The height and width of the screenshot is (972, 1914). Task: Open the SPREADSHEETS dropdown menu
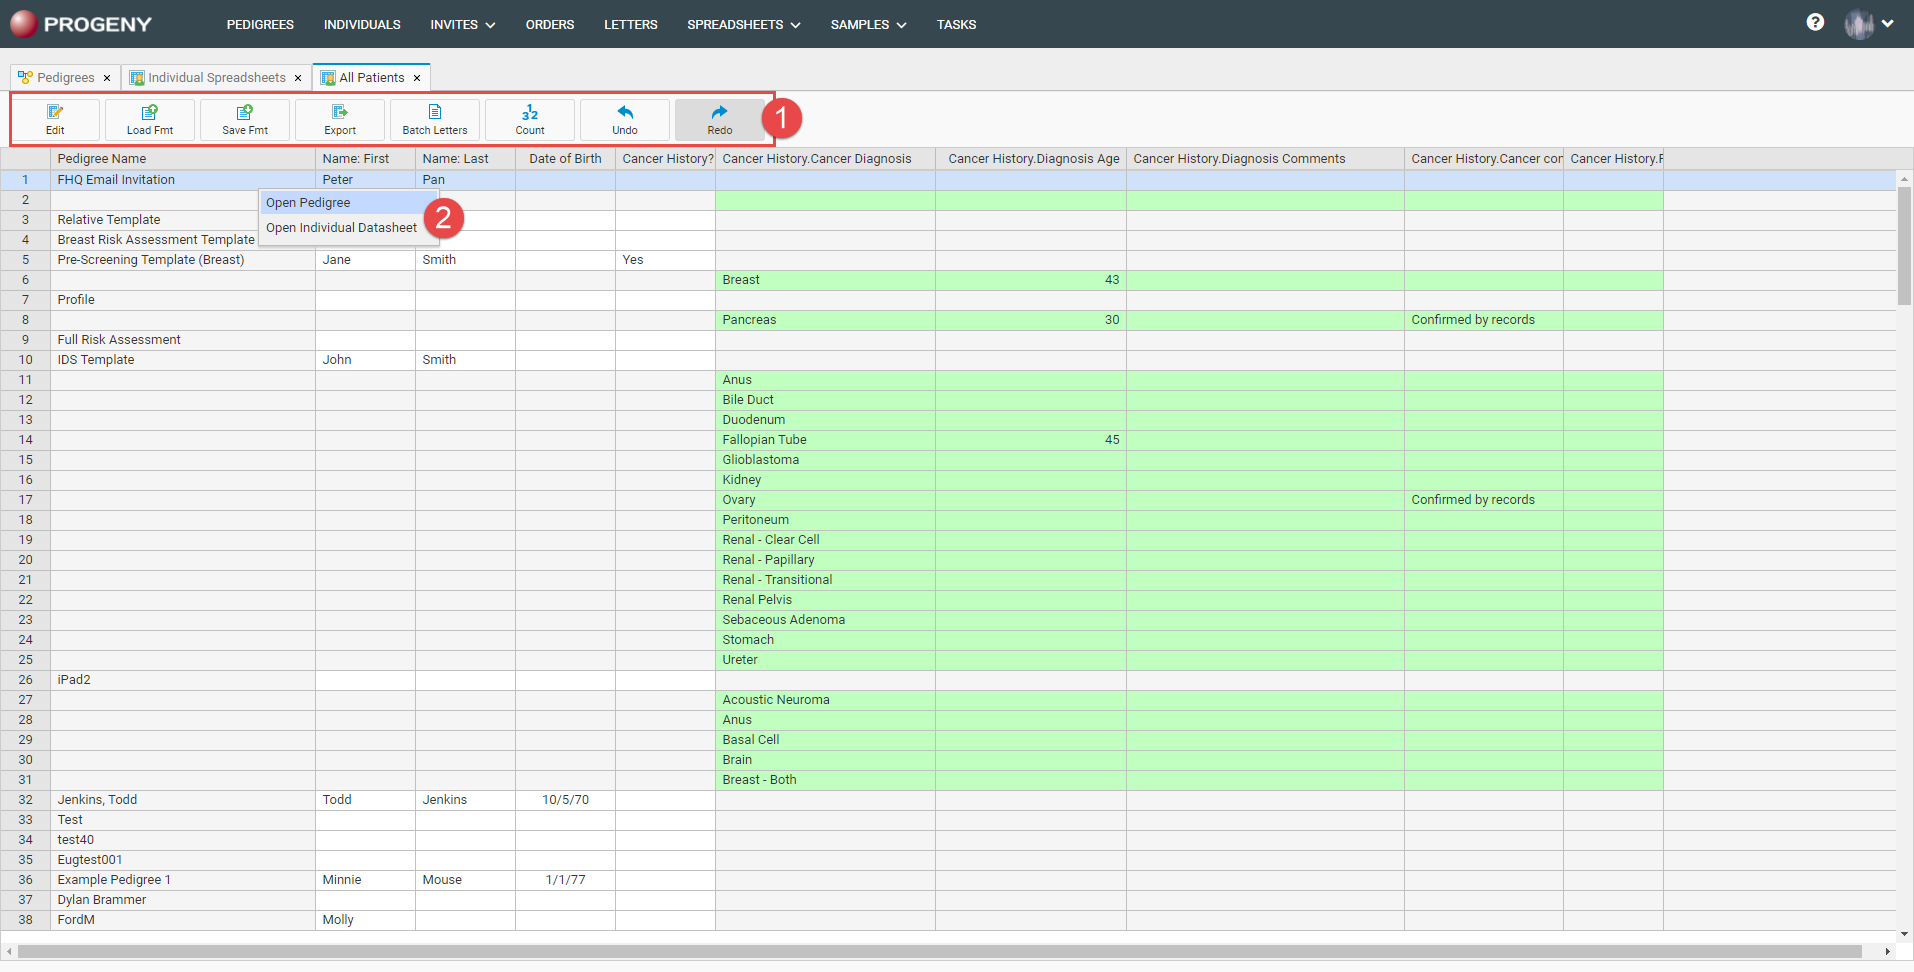743,24
